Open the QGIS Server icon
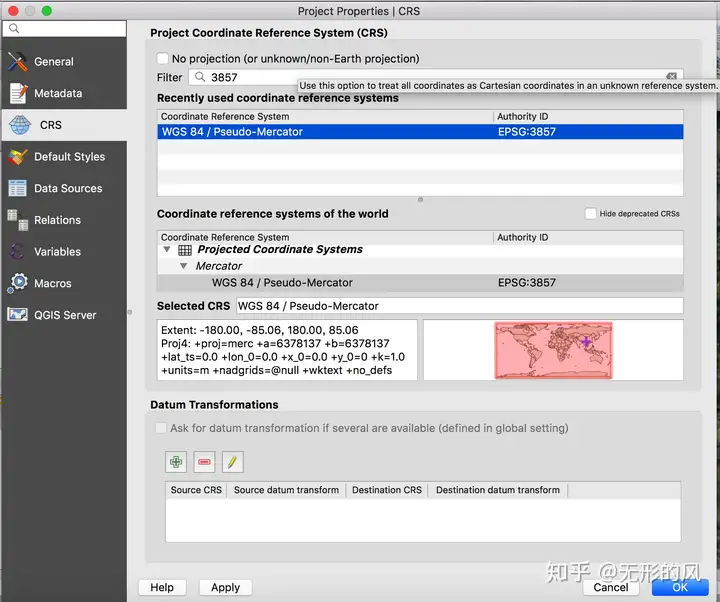 17,315
